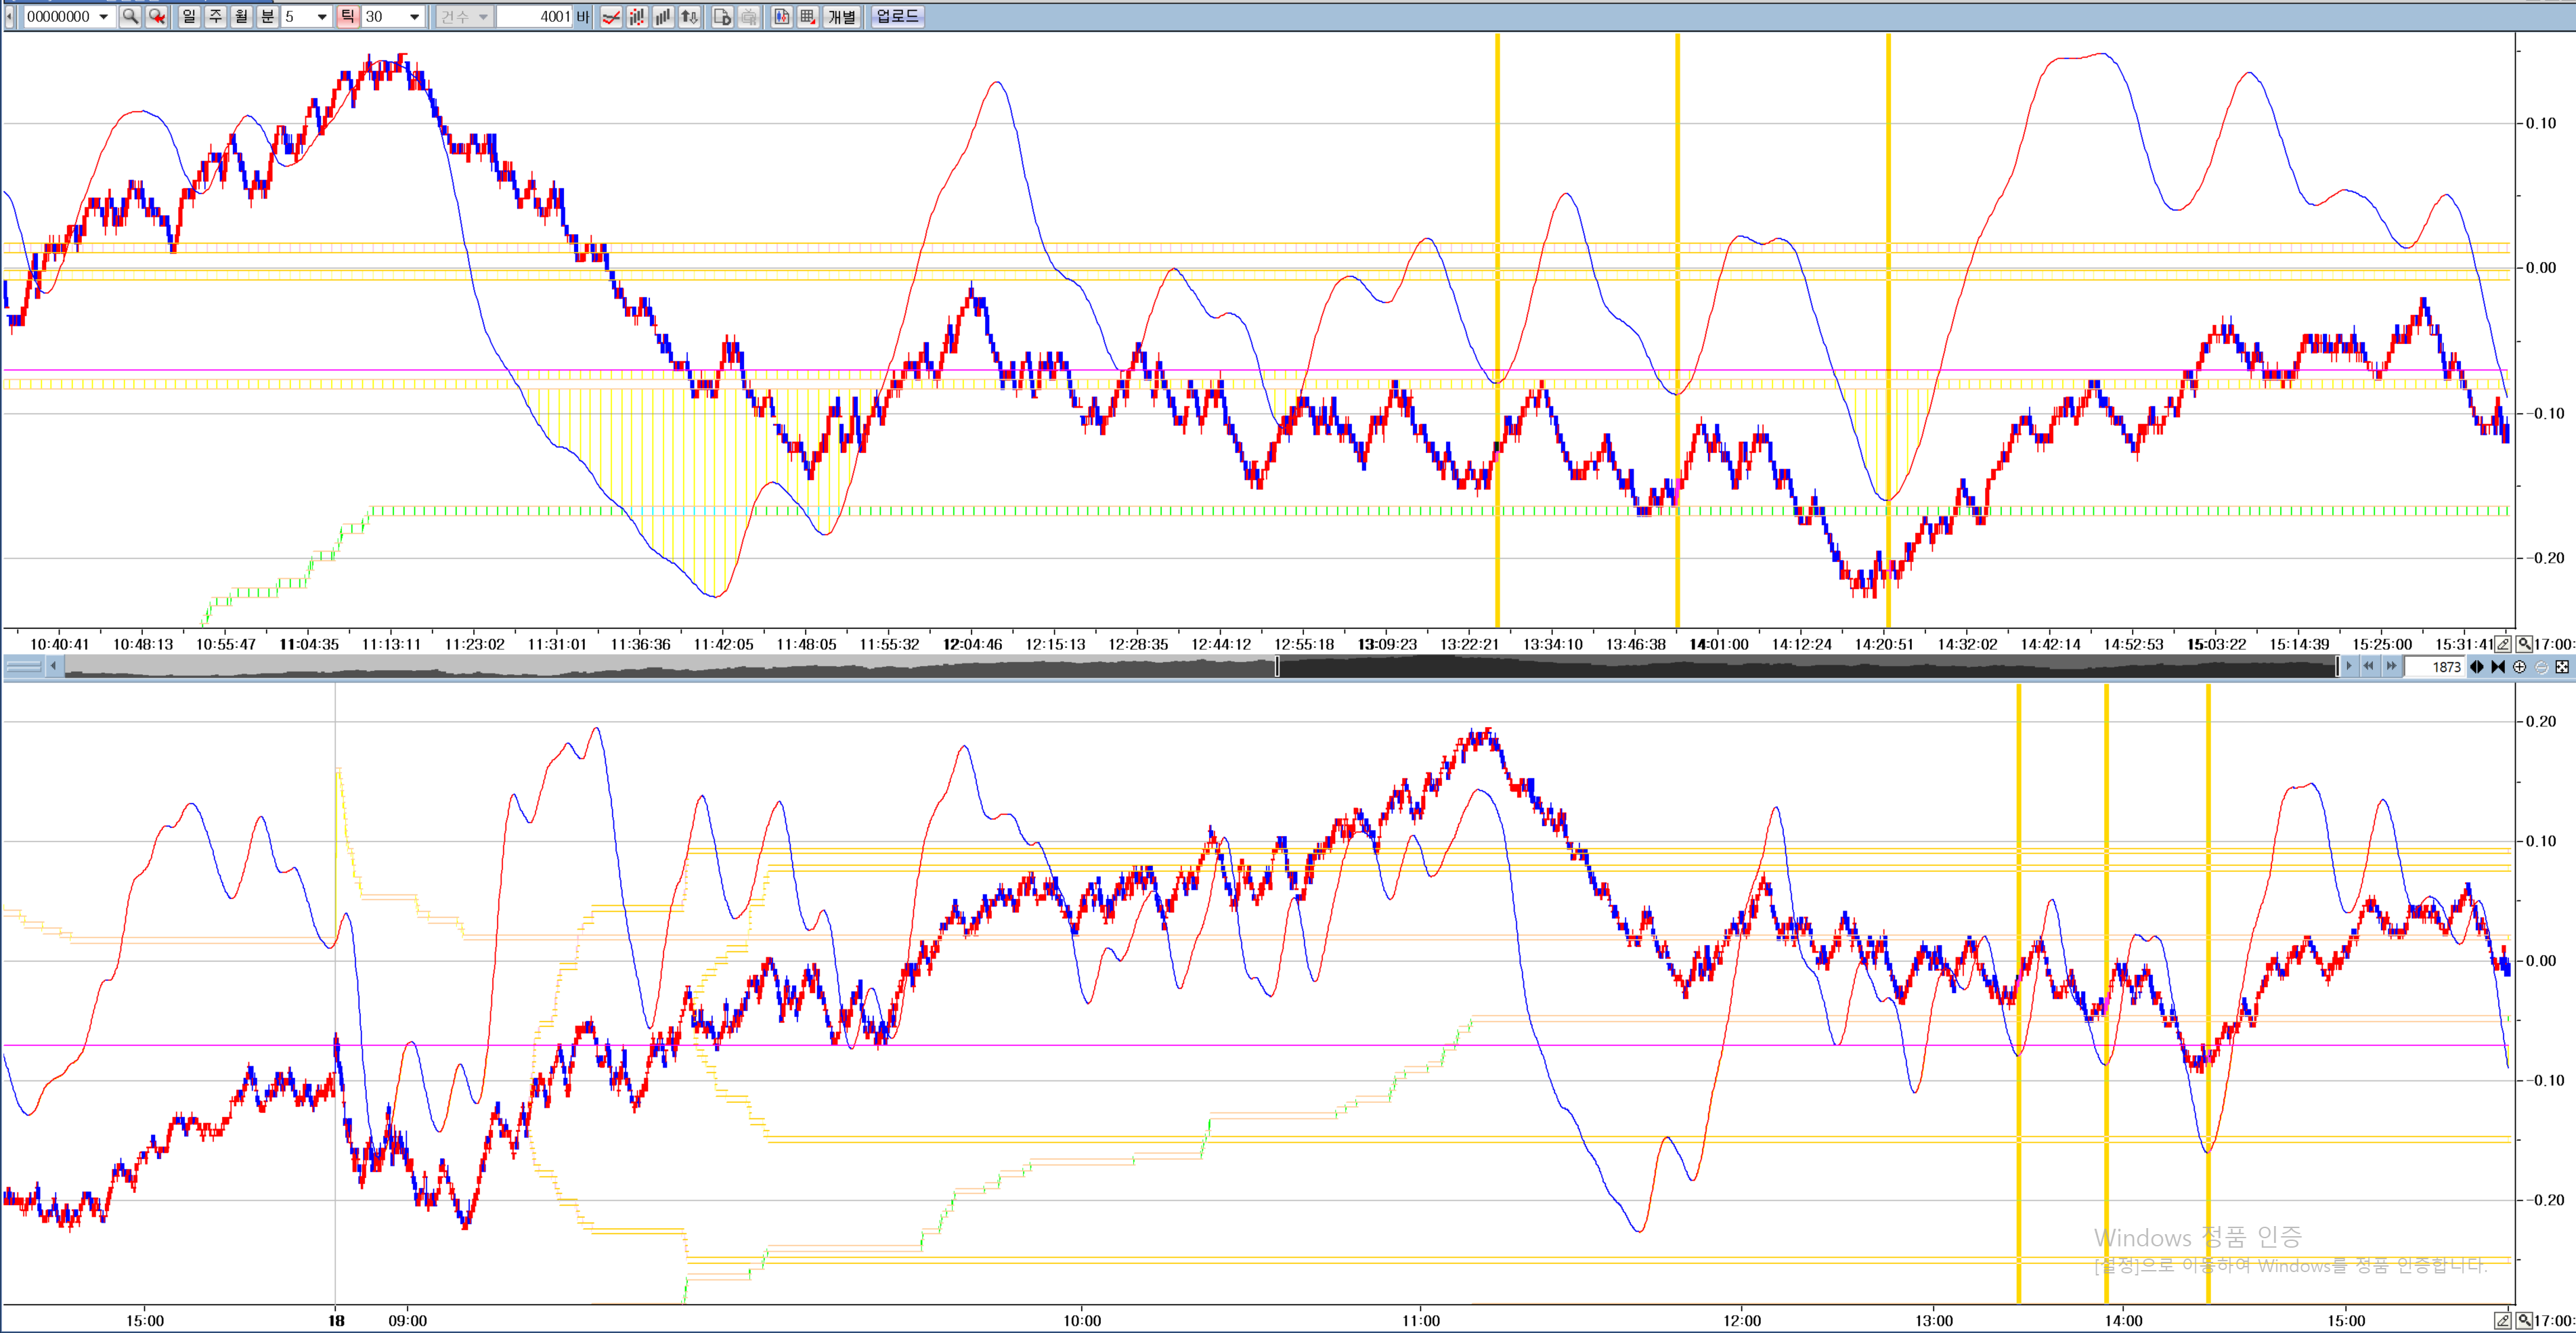Viewport: 2576px width, 1333px height.
Task: Click the zoom-in plus circle icon
Action: pyautogui.click(x=2519, y=667)
